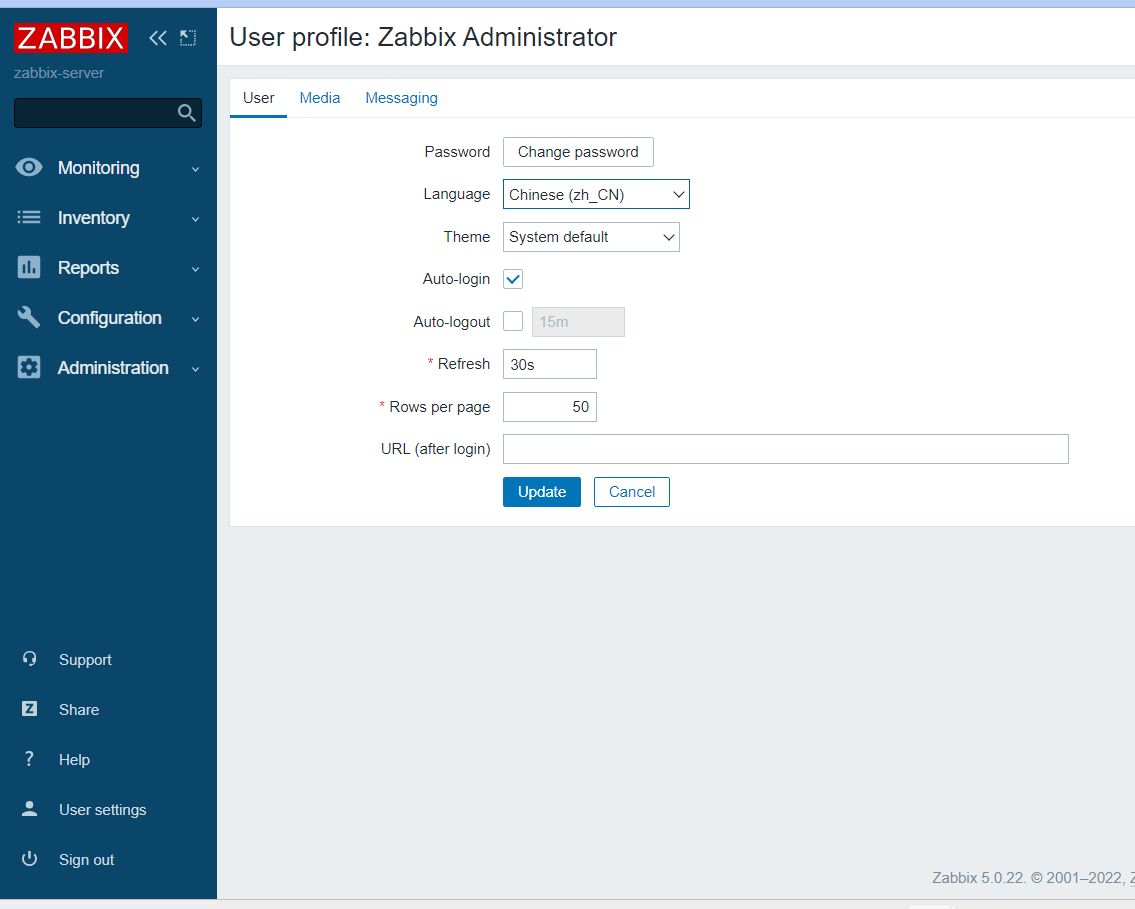This screenshot has height=909, width=1135.
Task: Open the Language dropdown
Action: click(x=596, y=194)
